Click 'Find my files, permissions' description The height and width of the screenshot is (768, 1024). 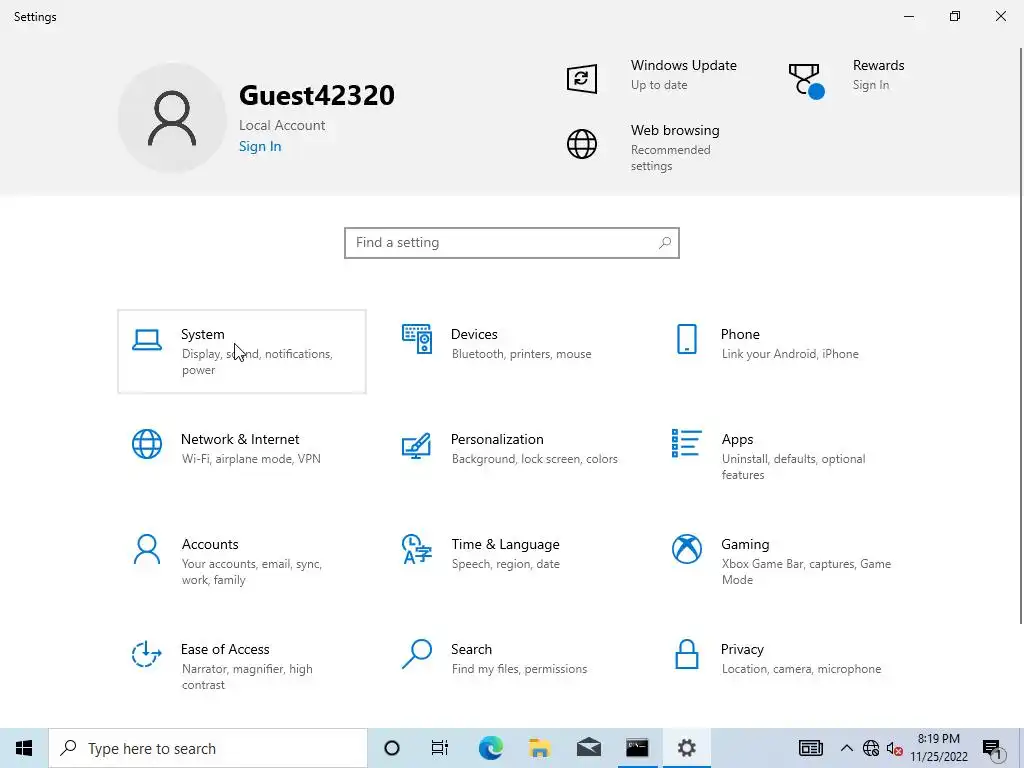pyautogui.click(x=519, y=669)
